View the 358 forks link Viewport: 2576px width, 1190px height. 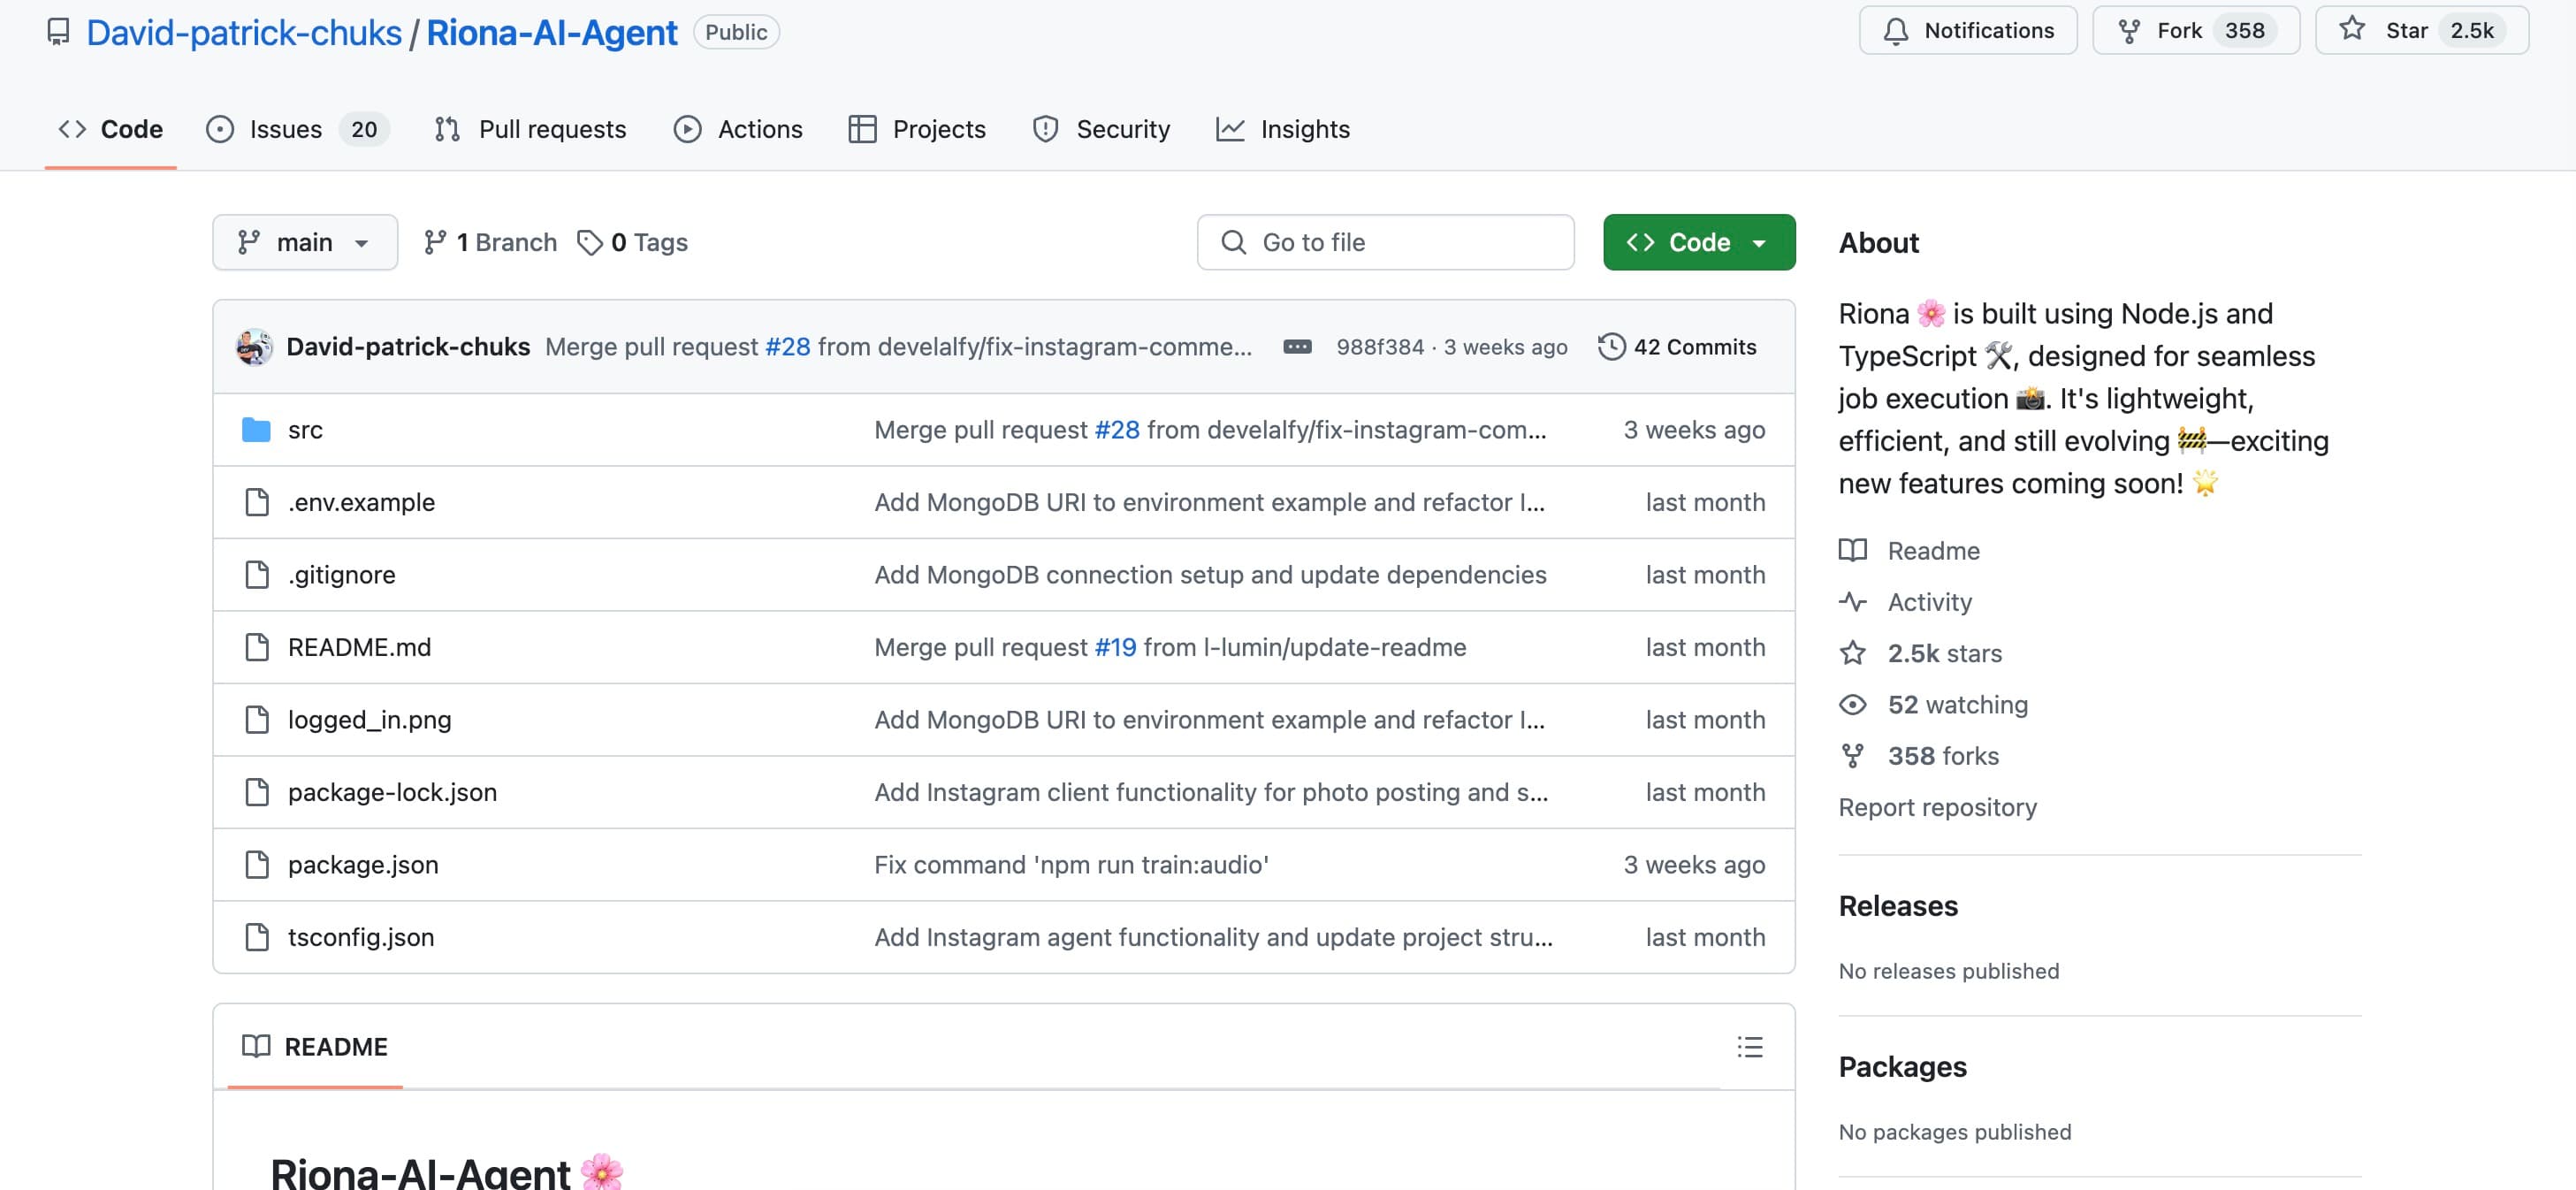coord(1919,756)
